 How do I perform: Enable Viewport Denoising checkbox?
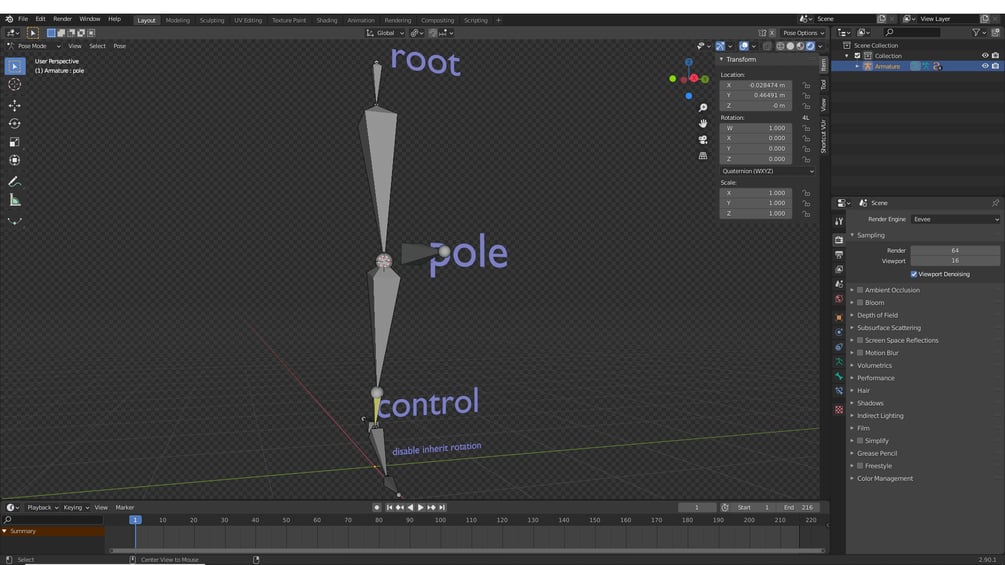(x=914, y=274)
